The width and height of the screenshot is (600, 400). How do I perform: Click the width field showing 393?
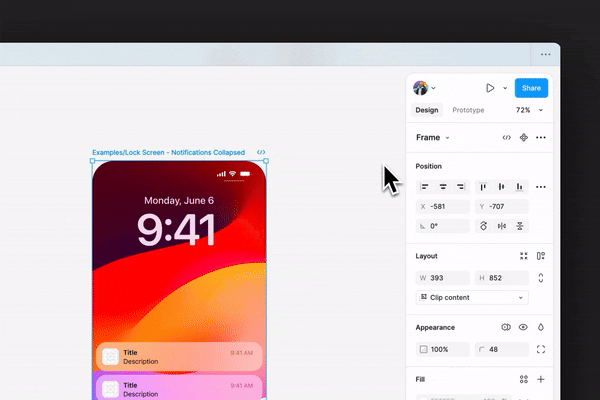pos(443,278)
